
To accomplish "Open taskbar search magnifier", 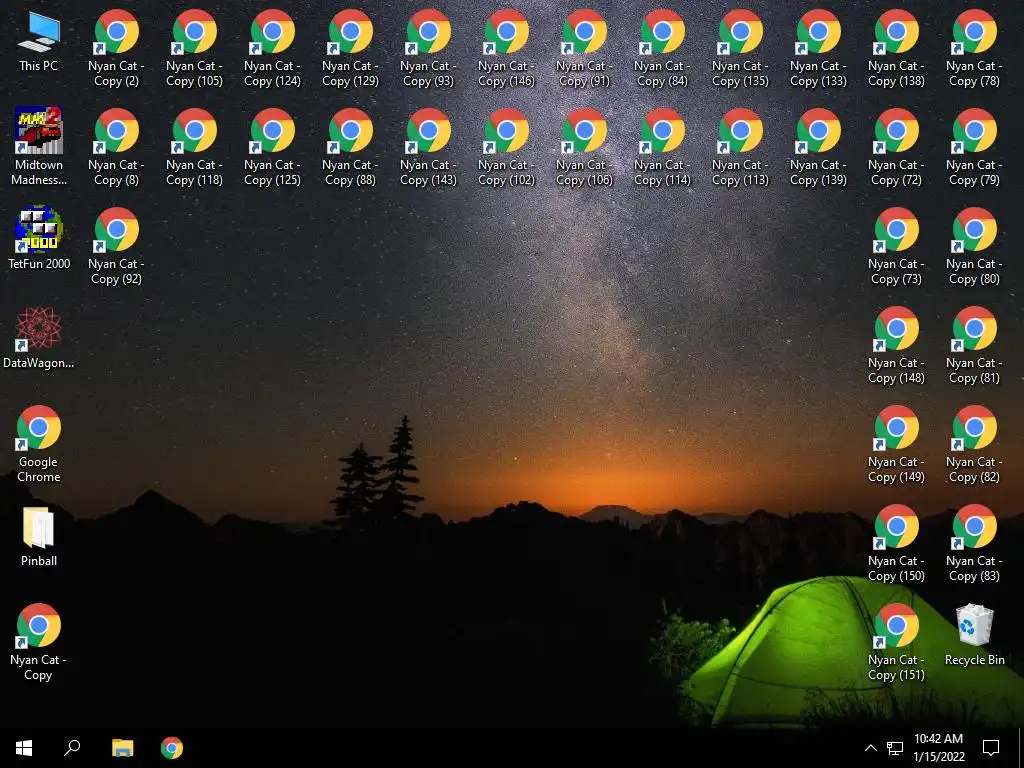I will coord(72,748).
